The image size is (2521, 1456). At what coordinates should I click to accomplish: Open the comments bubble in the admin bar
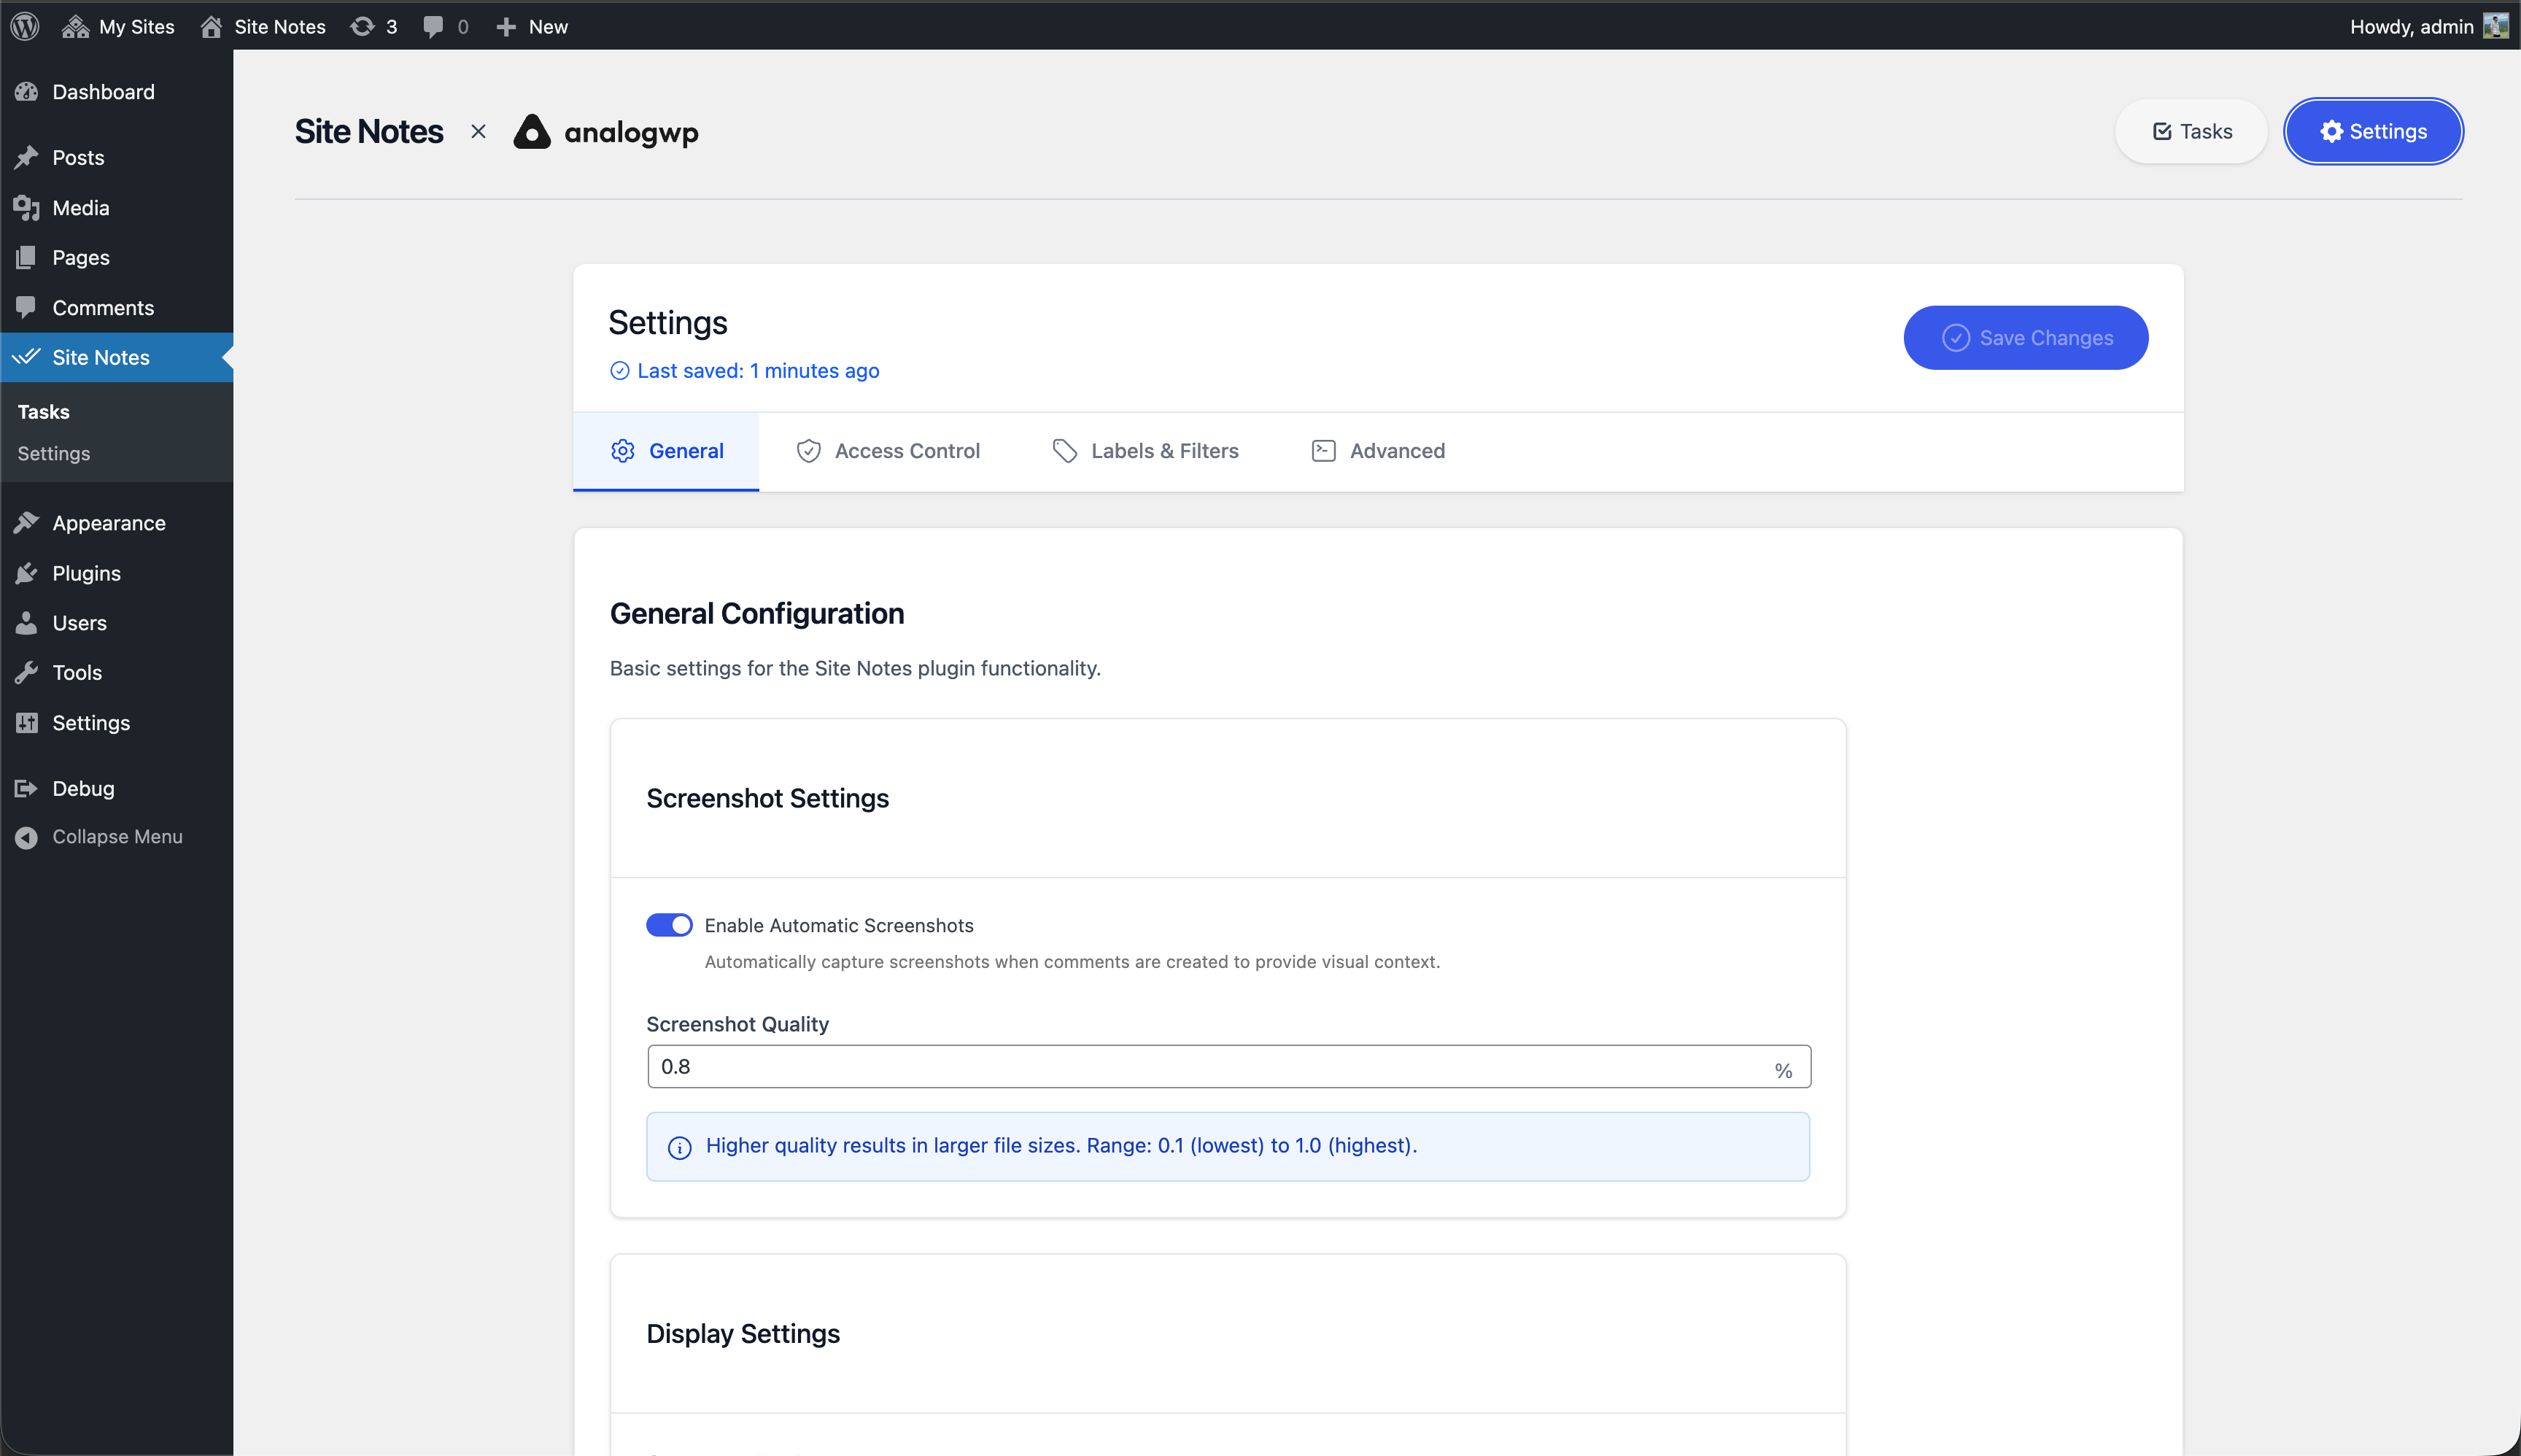coord(436,26)
